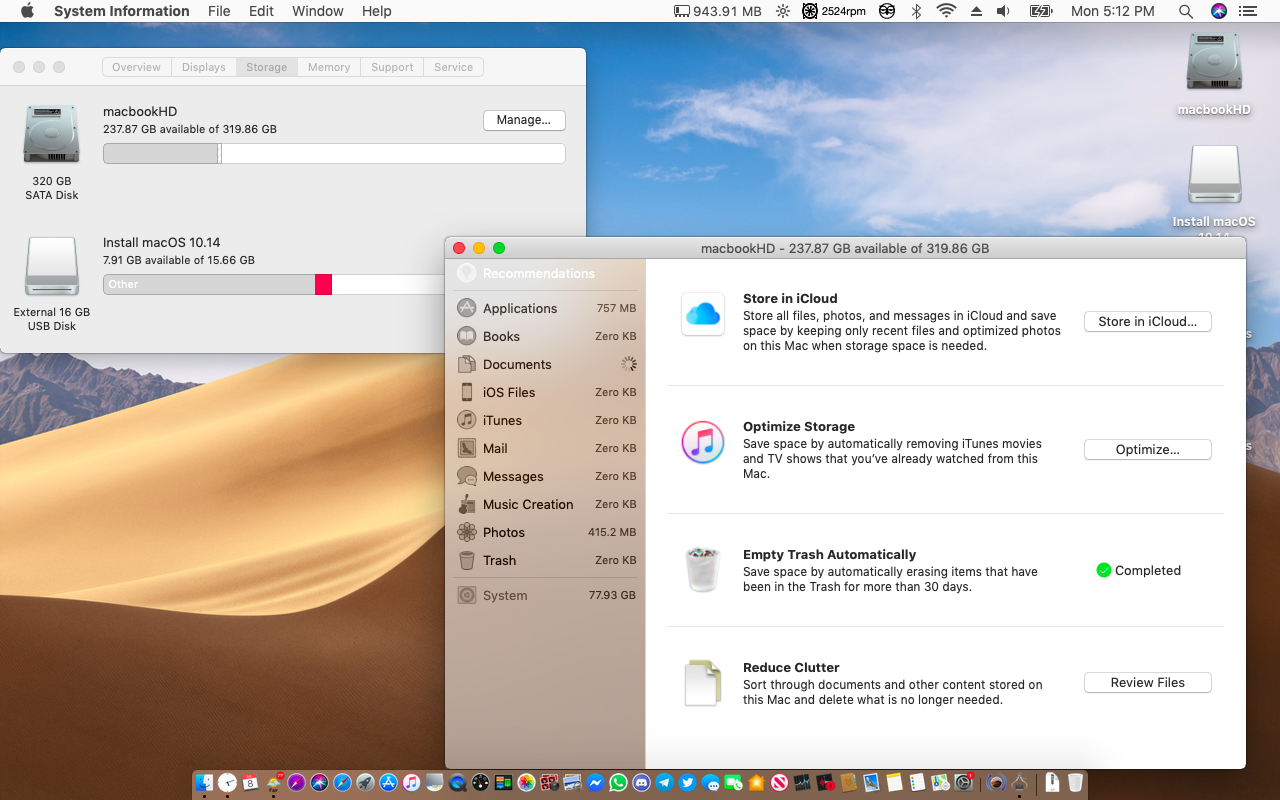Click the Store in iCloud... button

[x=1148, y=321]
